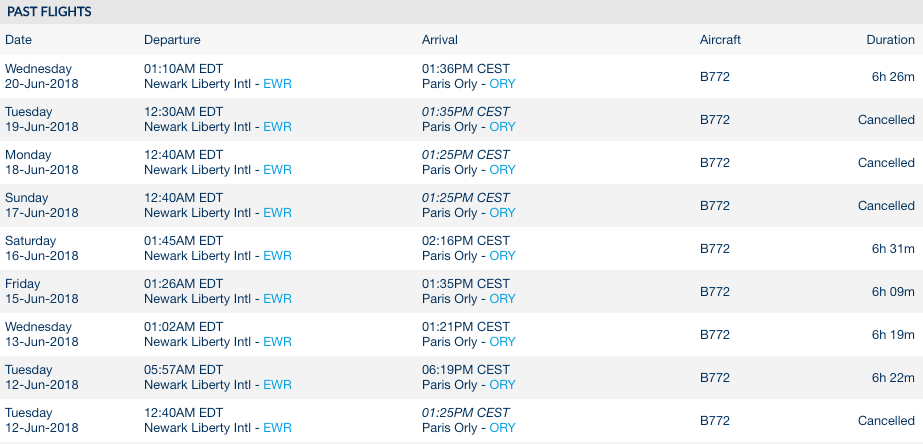Open ORY link in Sunday 17-Jun-2018 row

(502, 213)
